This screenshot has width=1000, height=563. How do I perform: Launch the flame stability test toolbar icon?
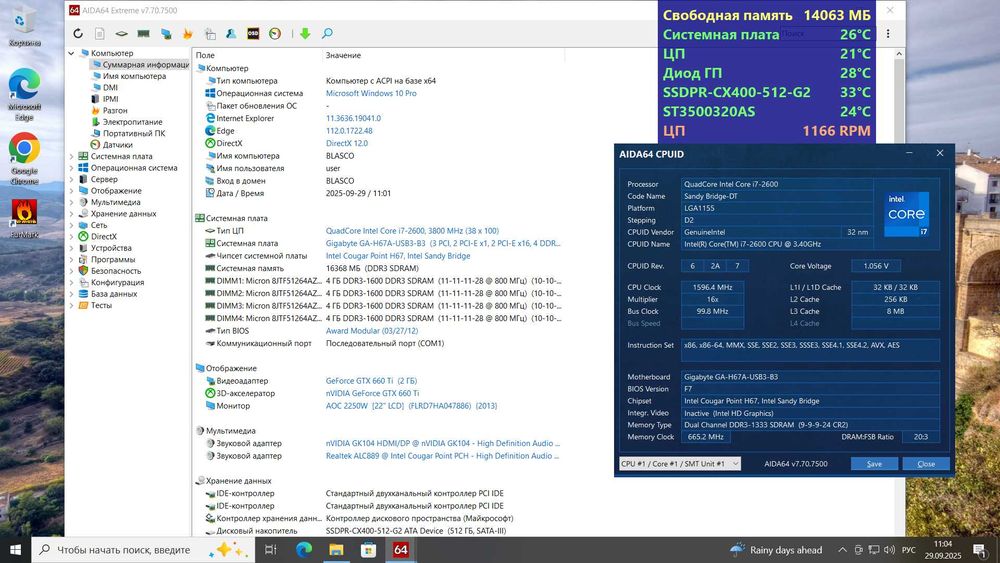[x=188, y=34]
